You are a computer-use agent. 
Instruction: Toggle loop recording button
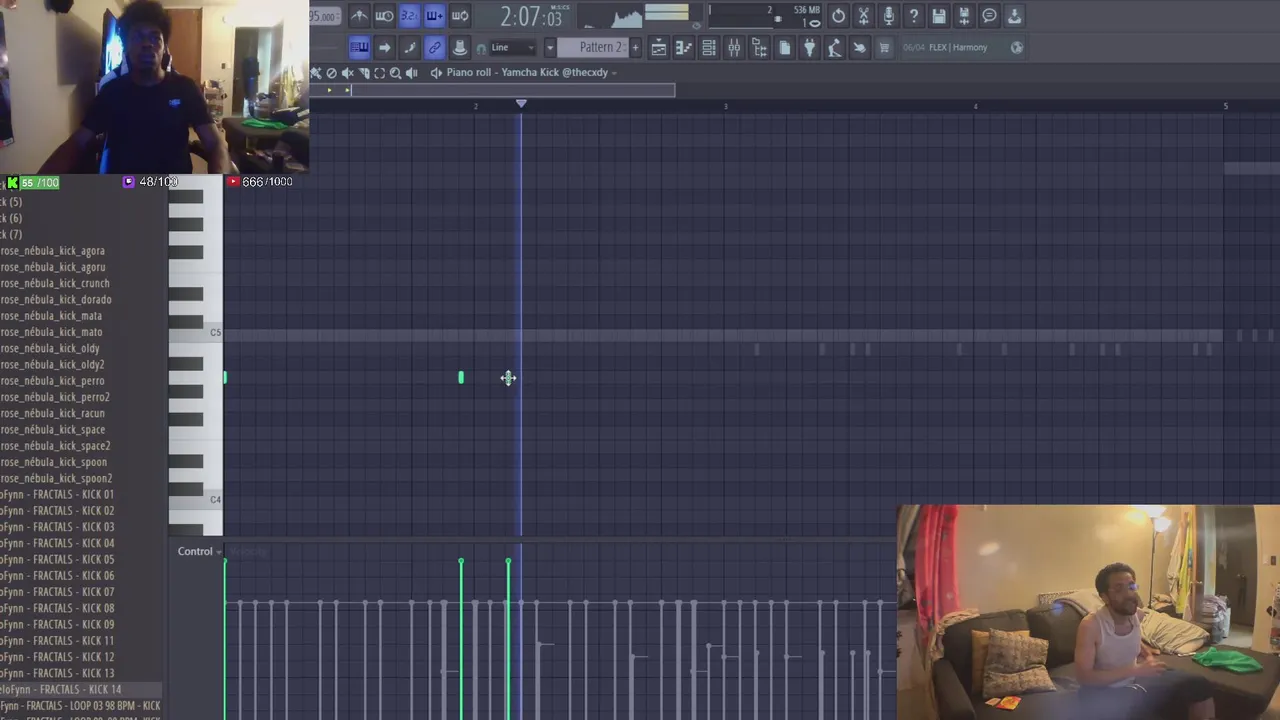pyautogui.click(x=460, y=16)
